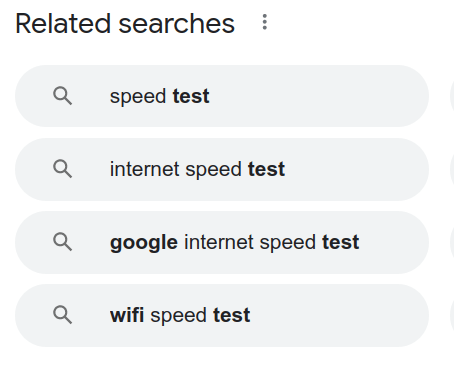Click the bold word "google" in the suggestion
Image resolution: width=454 pixels, height=369 pixels.
[x=144, y=243]
